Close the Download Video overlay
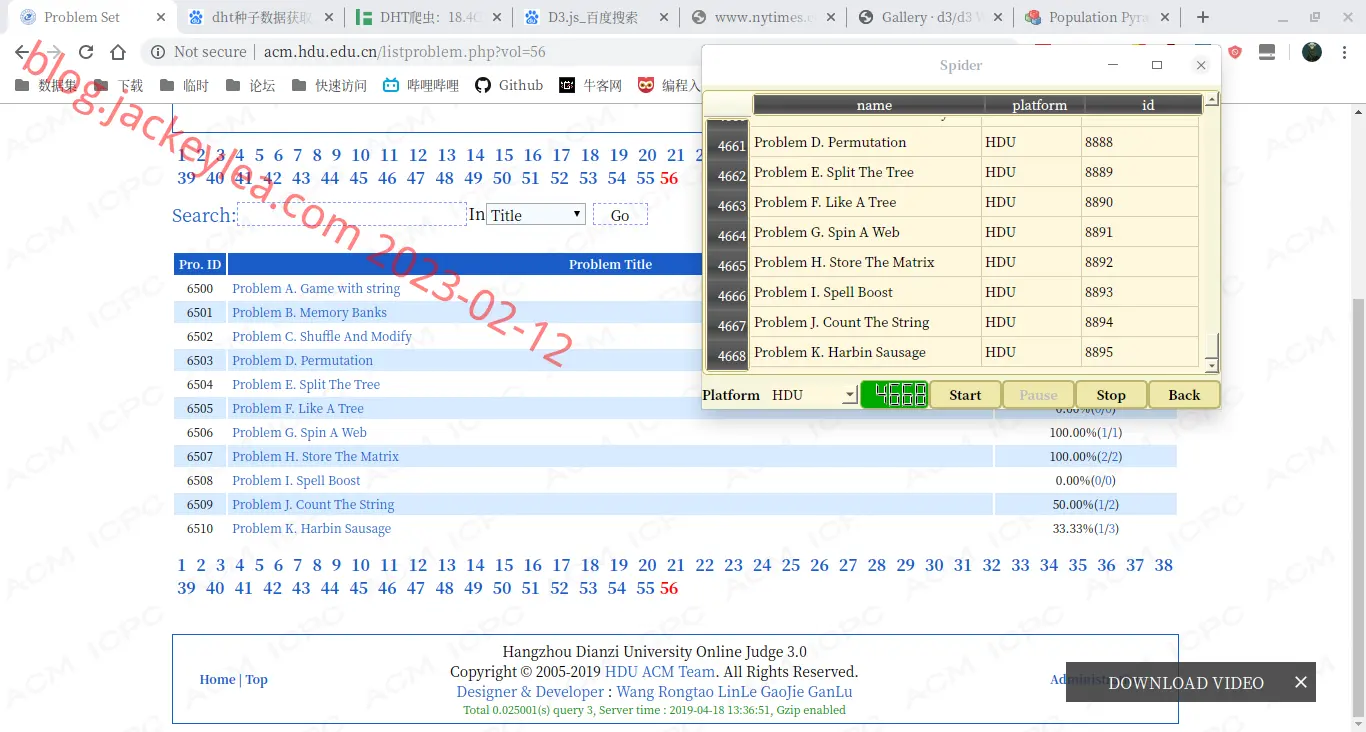1366x732 pixels. (1300, 682)
